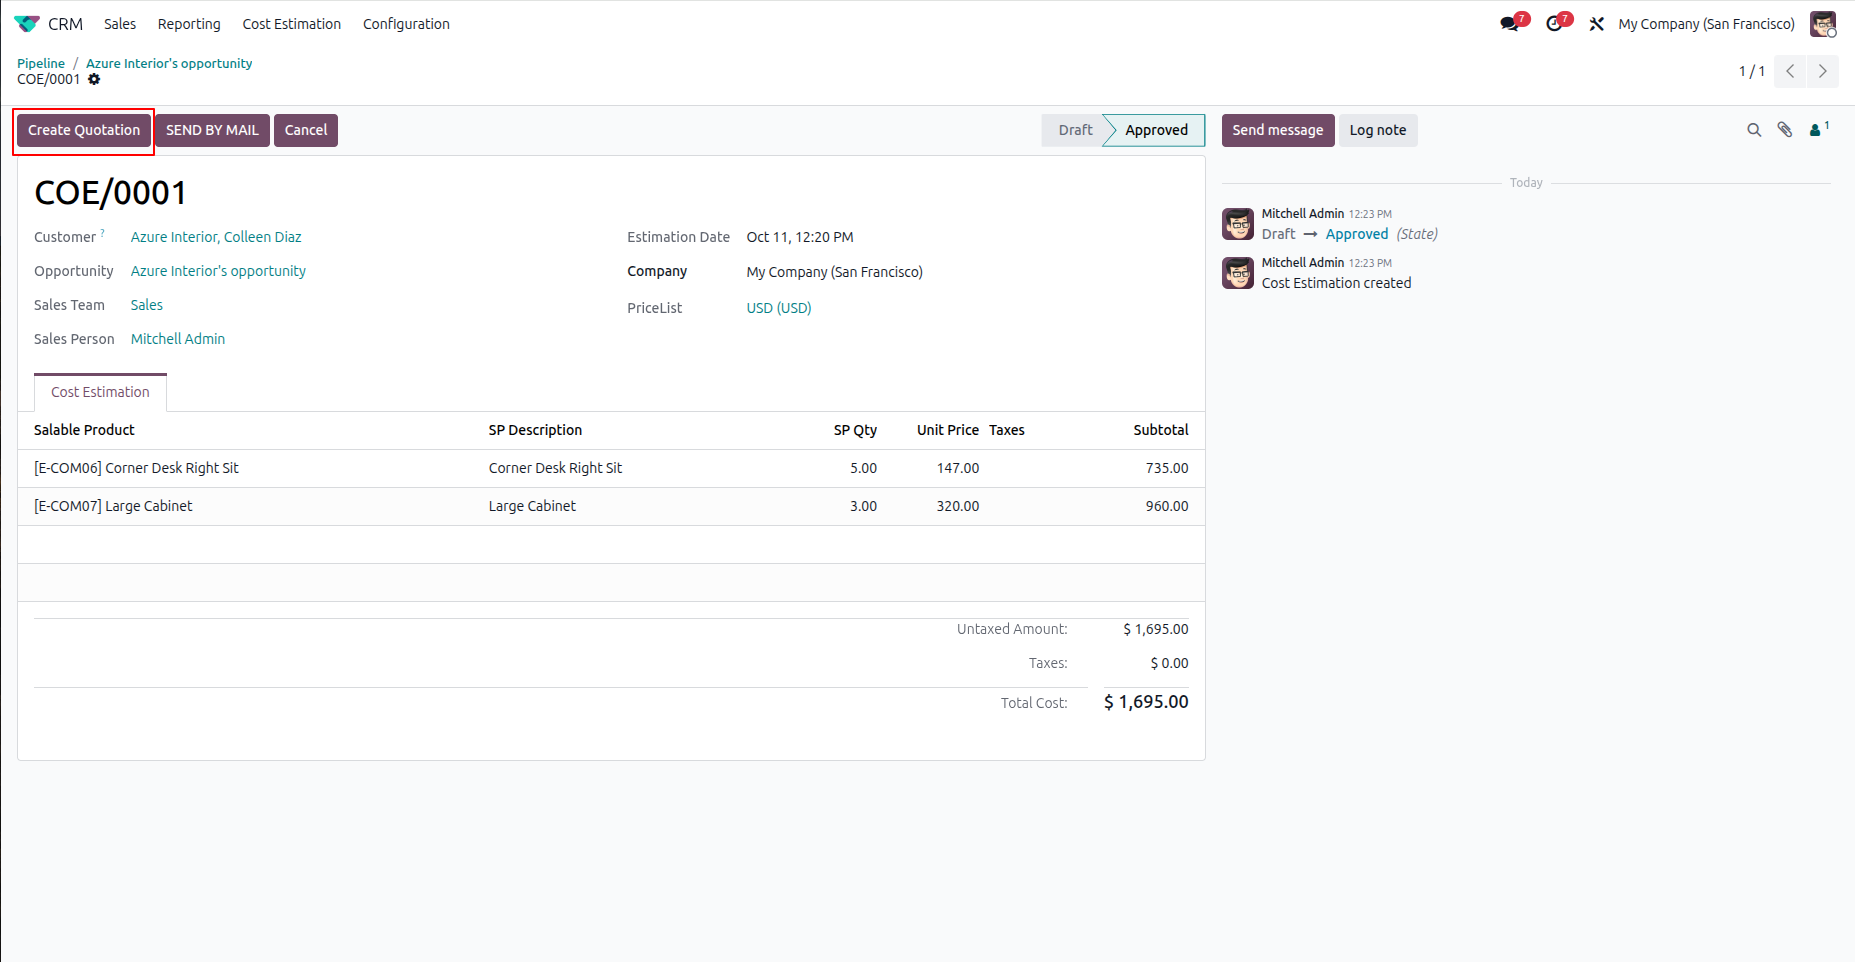Click the CRM app logo icon

pos(27,24)
